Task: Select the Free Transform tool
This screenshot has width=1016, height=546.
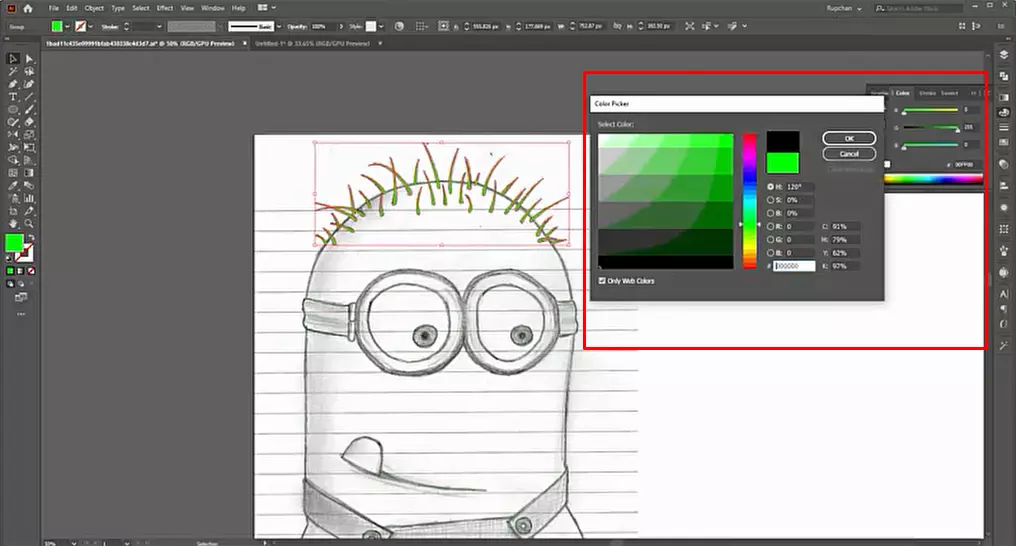Action: [x=29, y=148]
